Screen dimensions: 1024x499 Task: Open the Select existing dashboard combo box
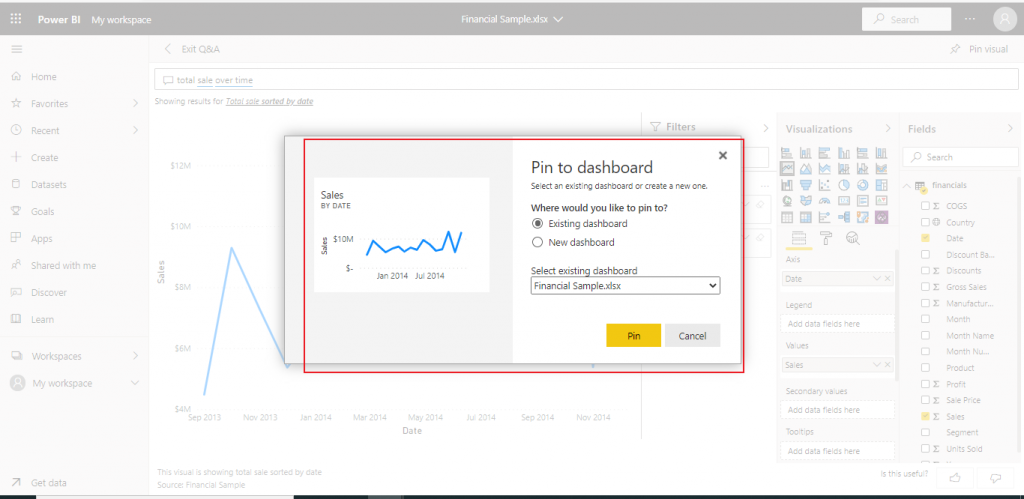[625, 285]
